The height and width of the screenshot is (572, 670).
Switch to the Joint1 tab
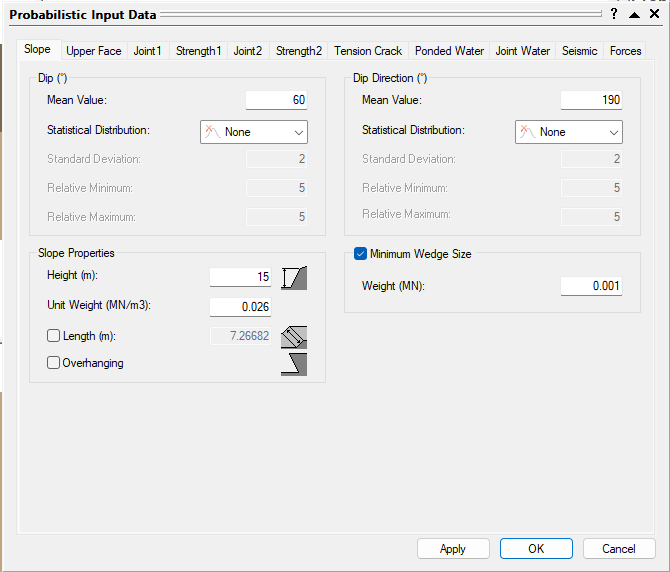tap(148, 51)
